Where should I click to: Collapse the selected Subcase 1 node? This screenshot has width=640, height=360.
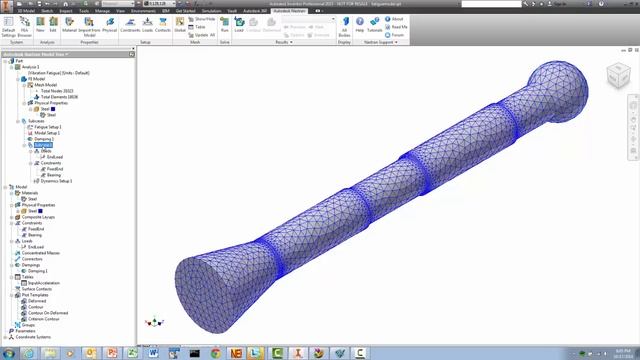[x=24, y=145]
